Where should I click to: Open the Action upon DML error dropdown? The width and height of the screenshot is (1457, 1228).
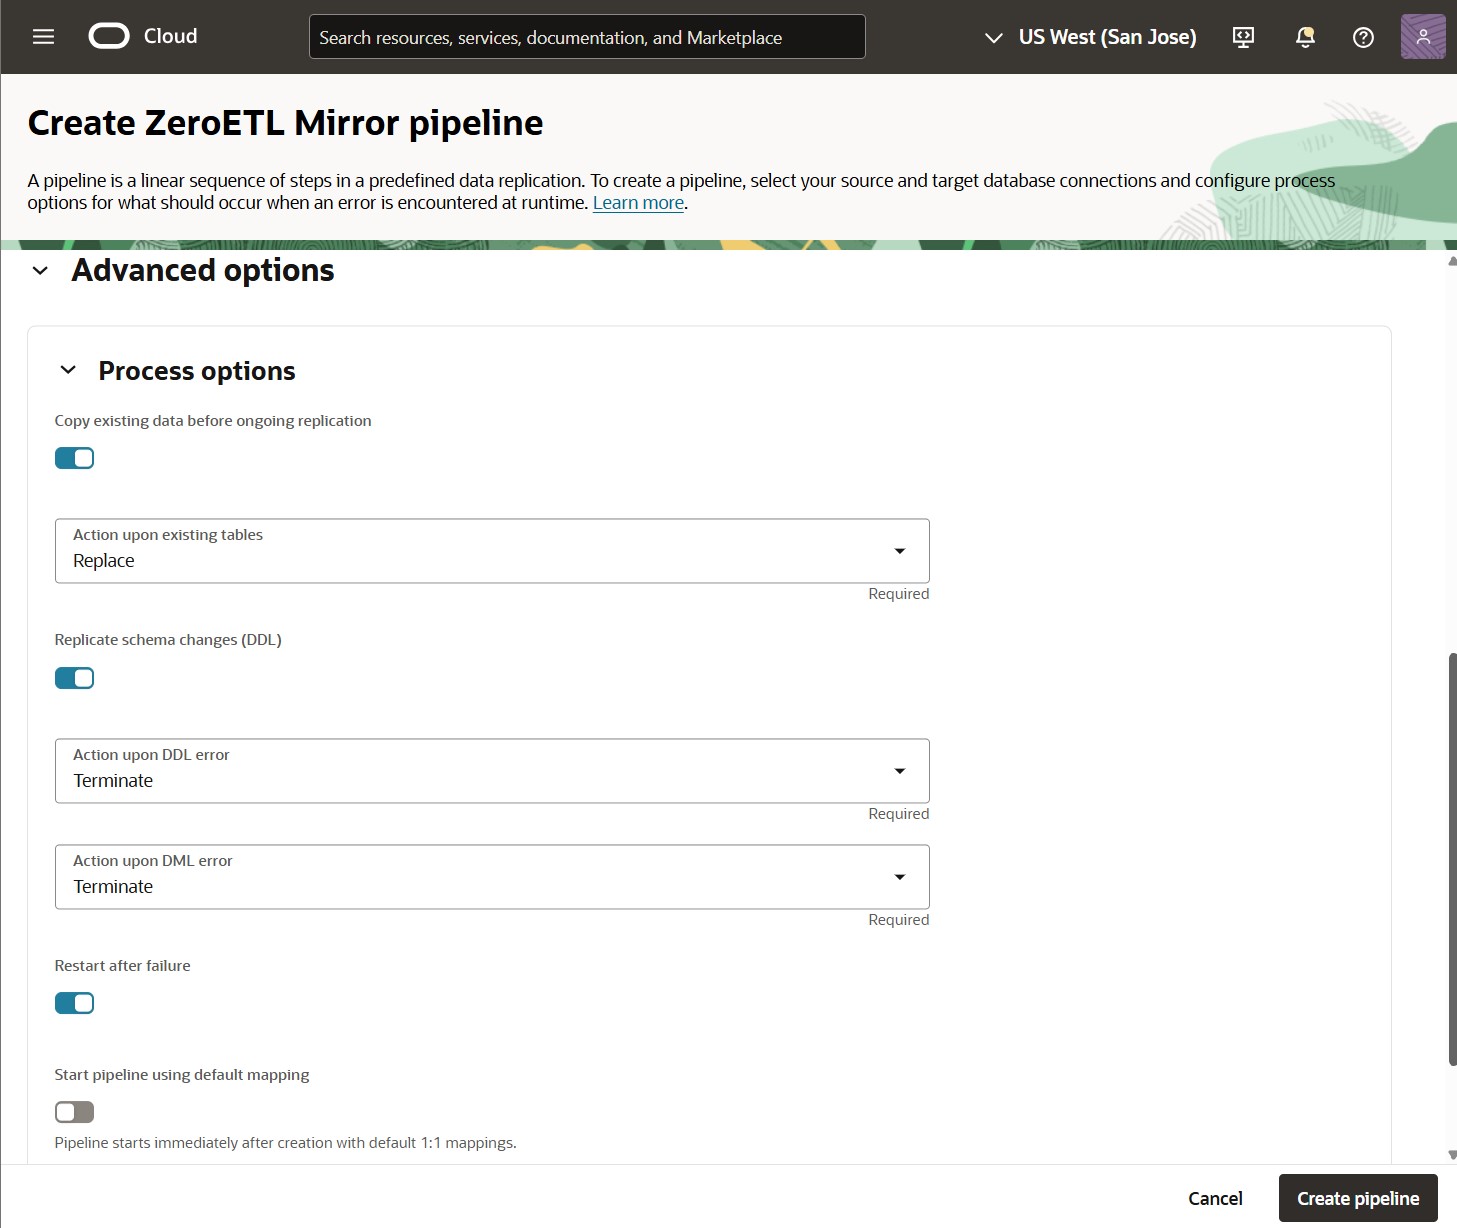coord(899,877)
